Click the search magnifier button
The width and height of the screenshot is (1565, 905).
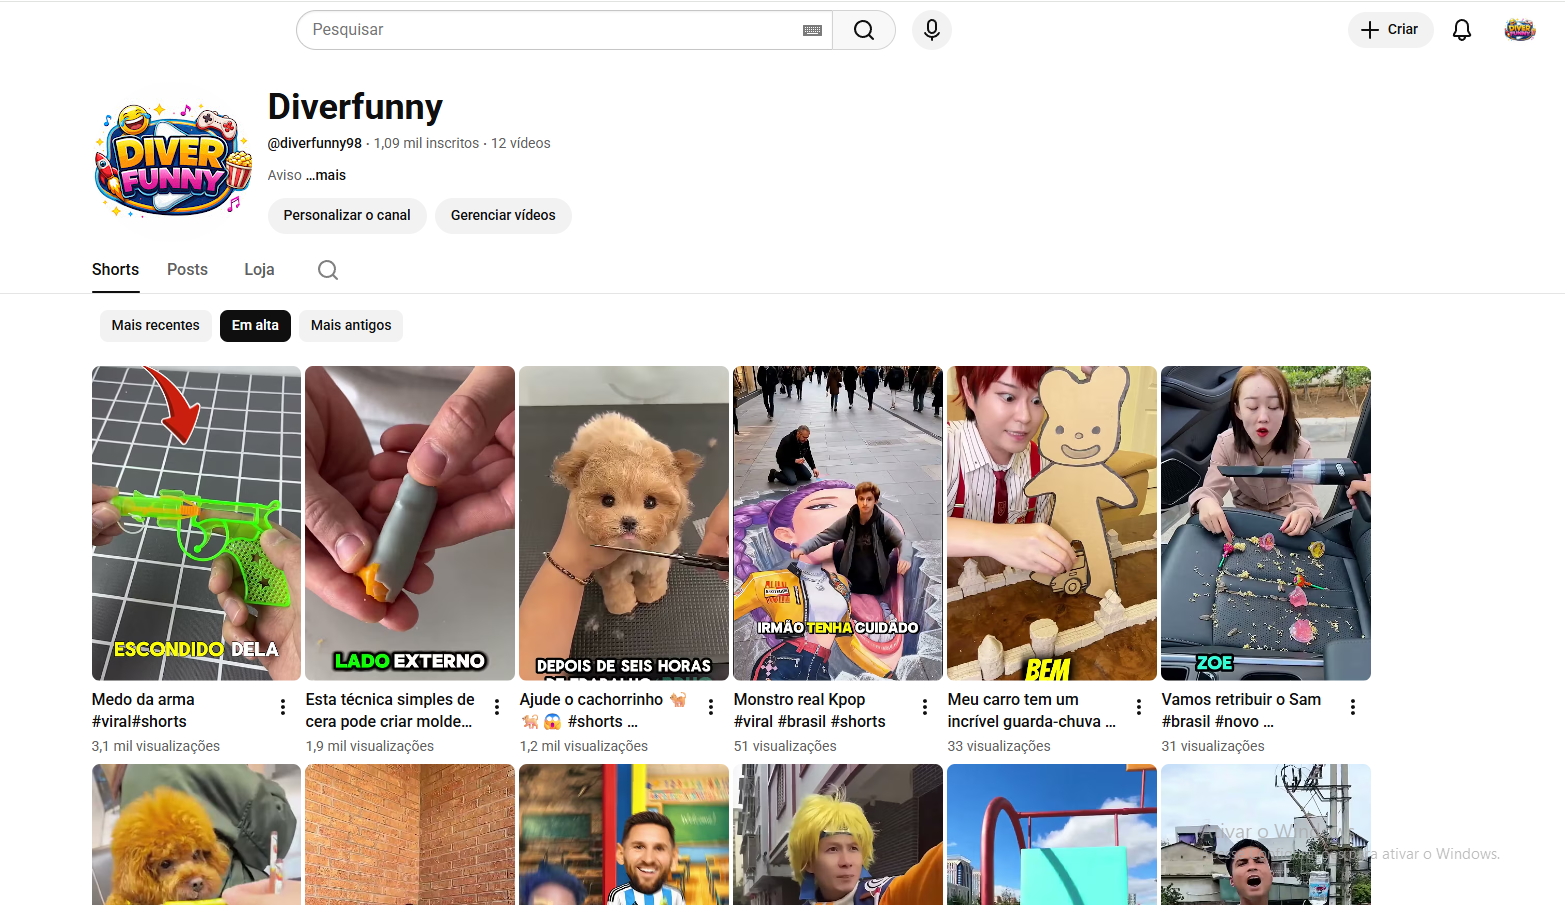[x=864, y=30]
